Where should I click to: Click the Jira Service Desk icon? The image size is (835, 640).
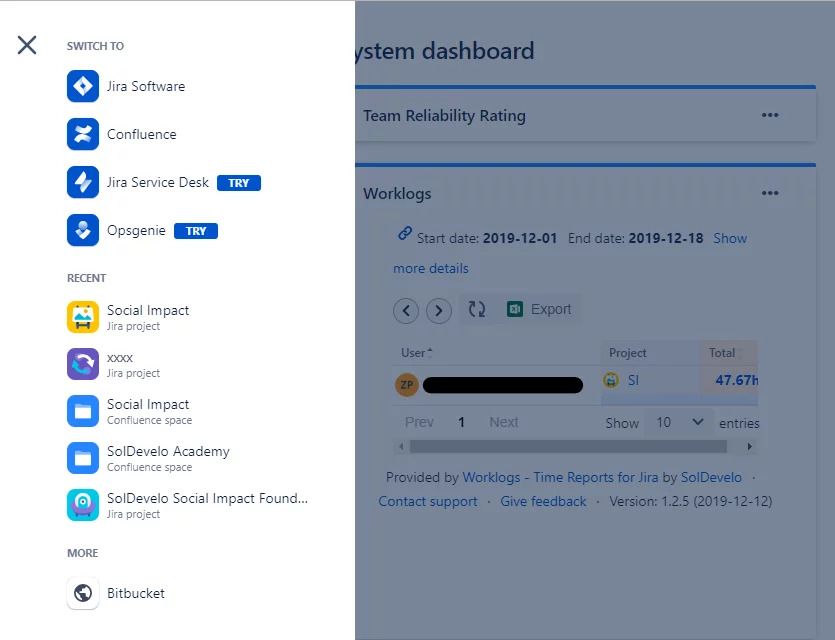pyautogui.click(x=83, y=182)
